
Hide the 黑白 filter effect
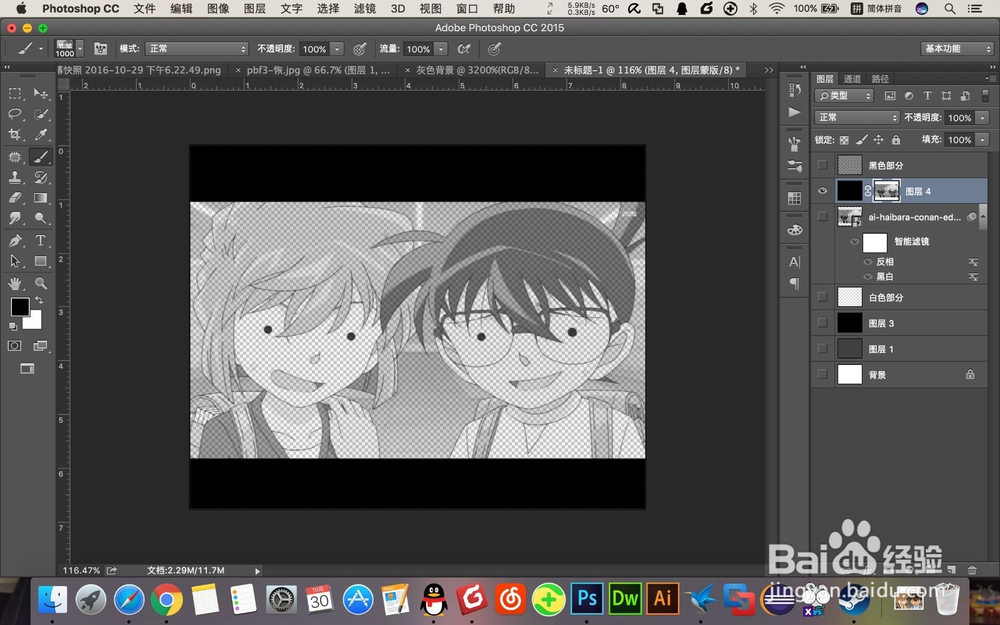[x=867, y=277]
